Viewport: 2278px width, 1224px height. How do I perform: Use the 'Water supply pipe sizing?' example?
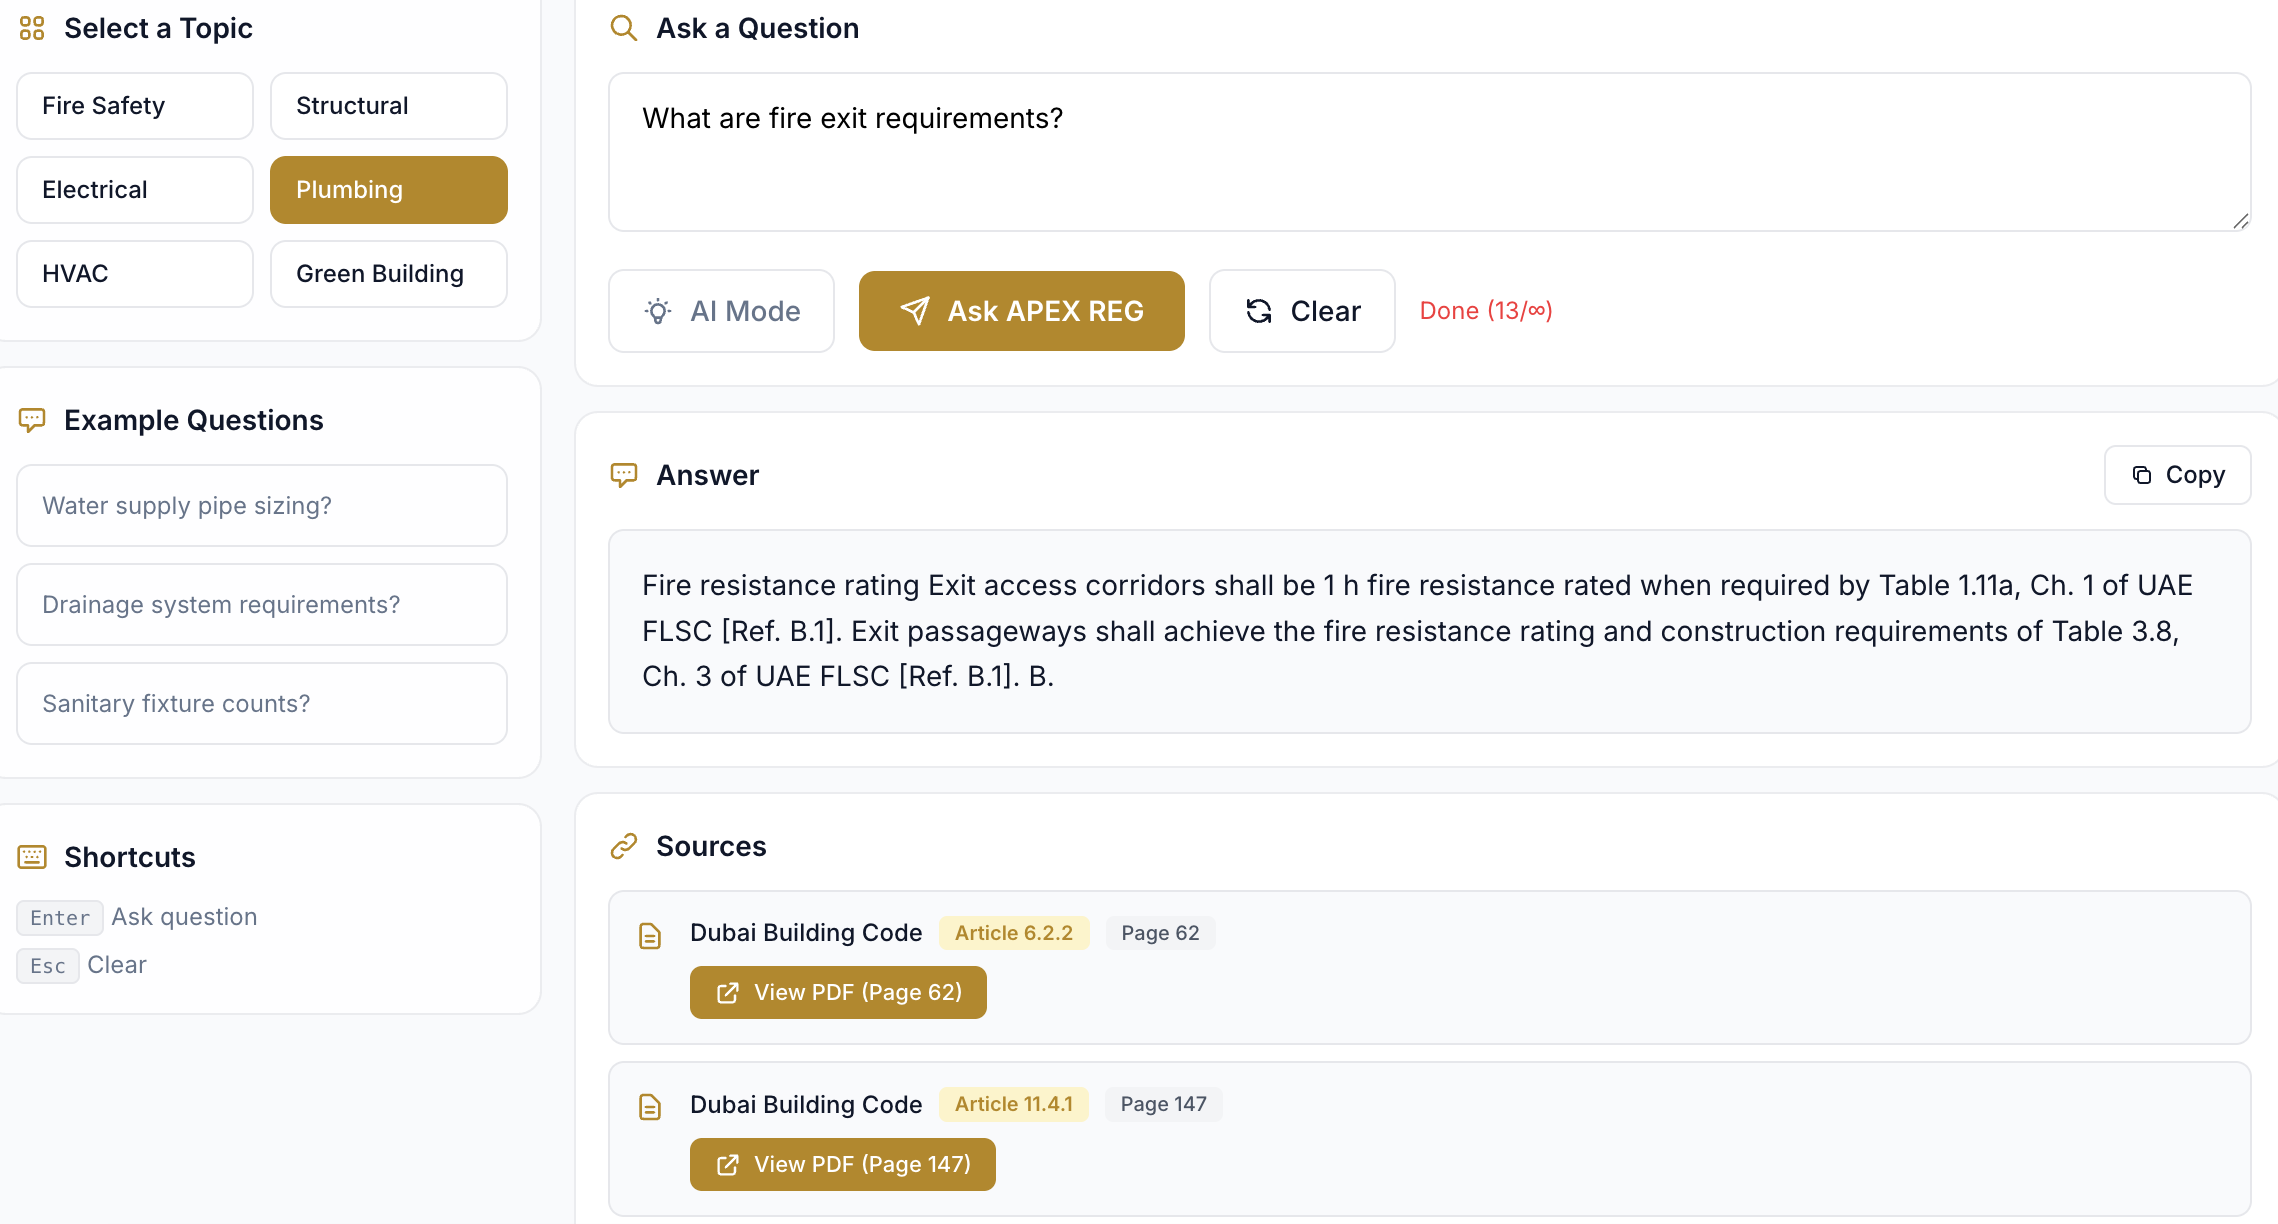pyautogui.click(x=262, y=506)
